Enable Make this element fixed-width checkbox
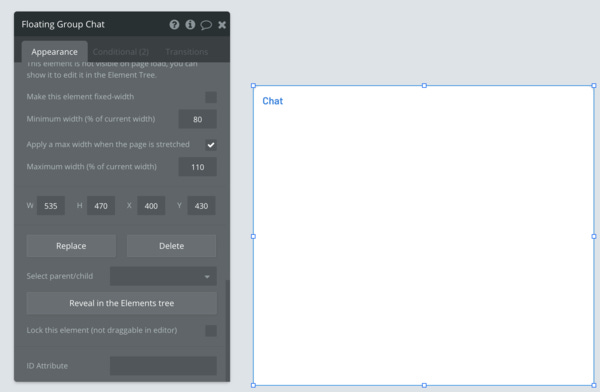The image size is (600, 392). click(x=211, y=97)
